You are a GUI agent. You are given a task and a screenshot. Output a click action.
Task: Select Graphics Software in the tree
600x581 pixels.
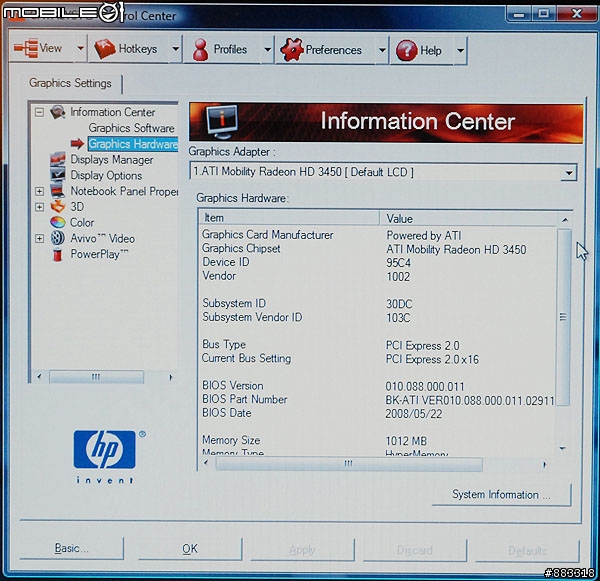131,128
